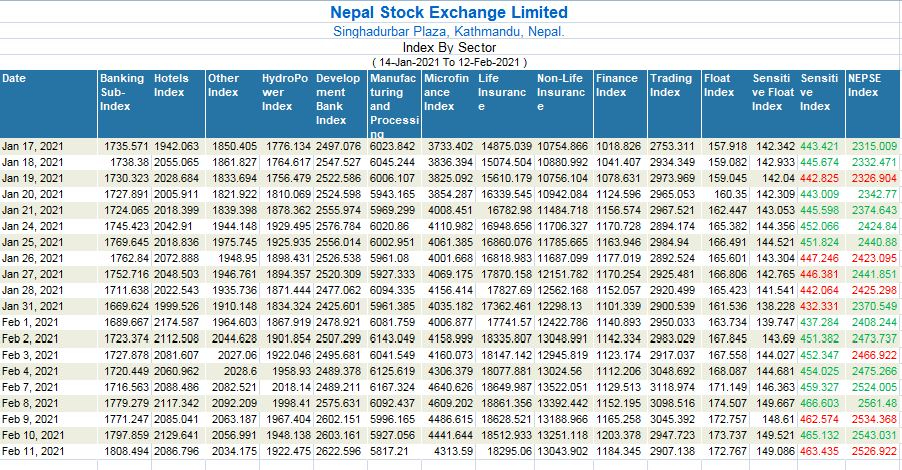Image resolution: width=902 pixels, height=470 pixels.
Task: Click the Trading Index column header
Action: click(x=670, y=85)
